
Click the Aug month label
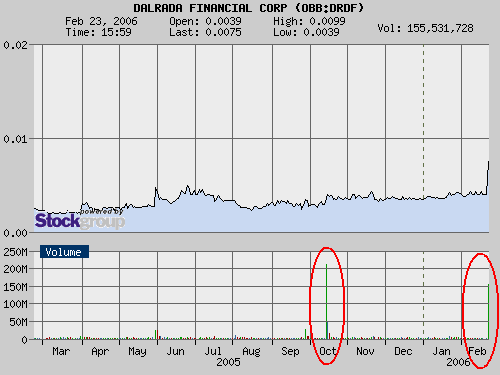click(x=251, y=352)
